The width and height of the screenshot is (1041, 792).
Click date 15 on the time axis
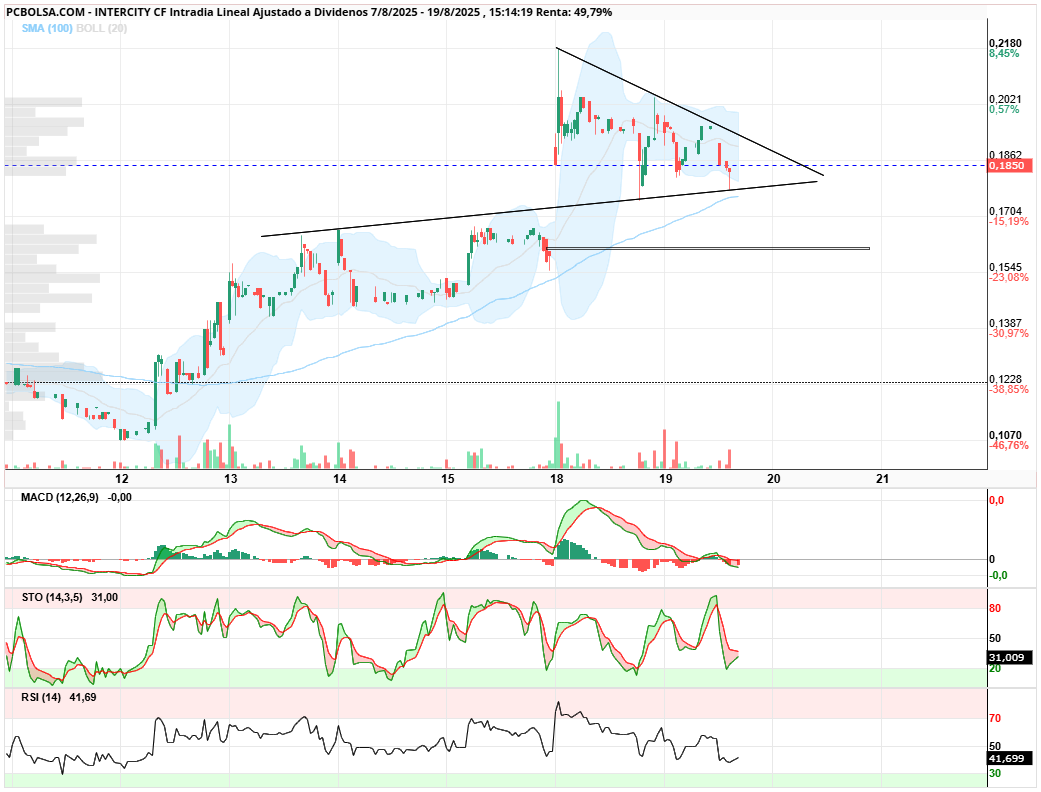point(447,479)
